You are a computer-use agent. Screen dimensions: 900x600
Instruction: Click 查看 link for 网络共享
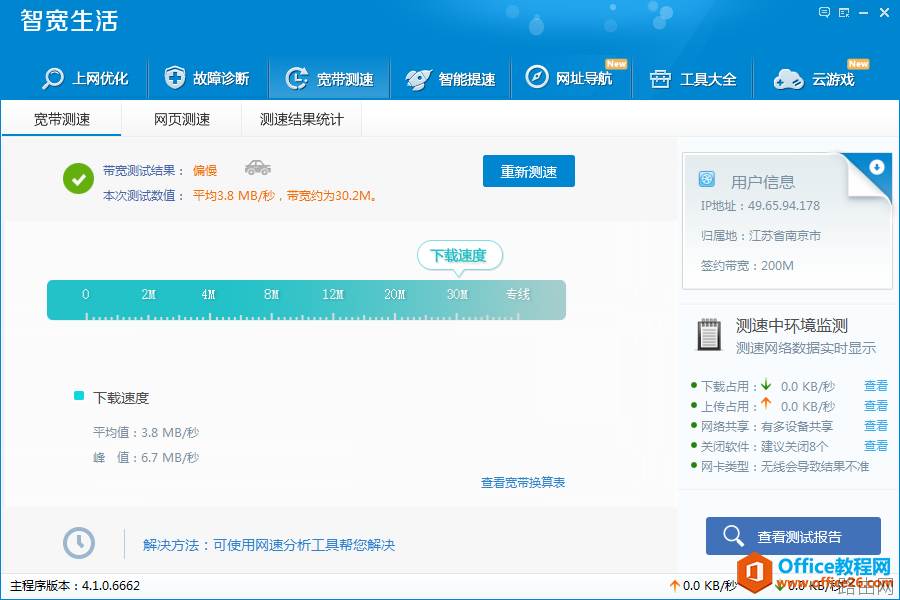pyautogui.click(x=876, y=425)
